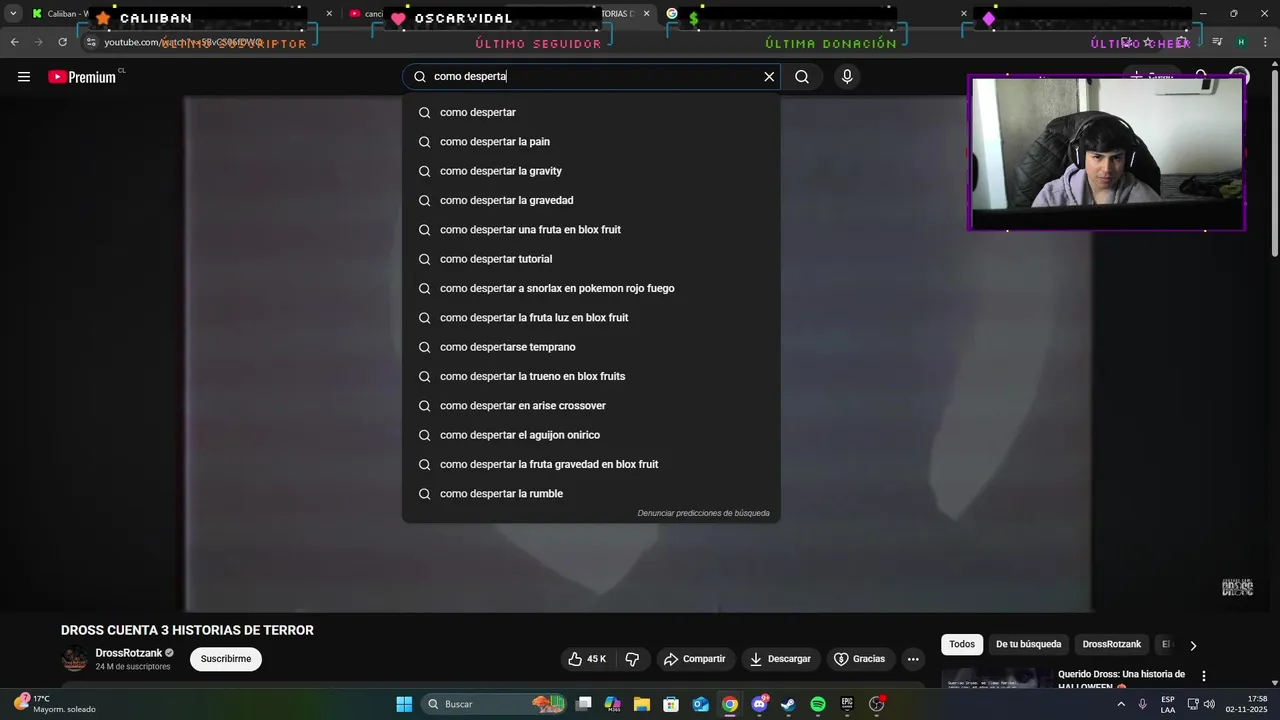Open the DrossRotzank channel avatar

click(x=75, y=660)
